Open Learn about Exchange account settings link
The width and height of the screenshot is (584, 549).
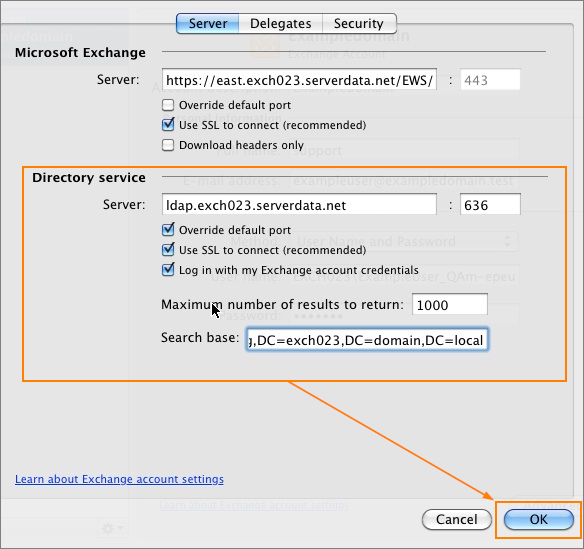(119, 479)
